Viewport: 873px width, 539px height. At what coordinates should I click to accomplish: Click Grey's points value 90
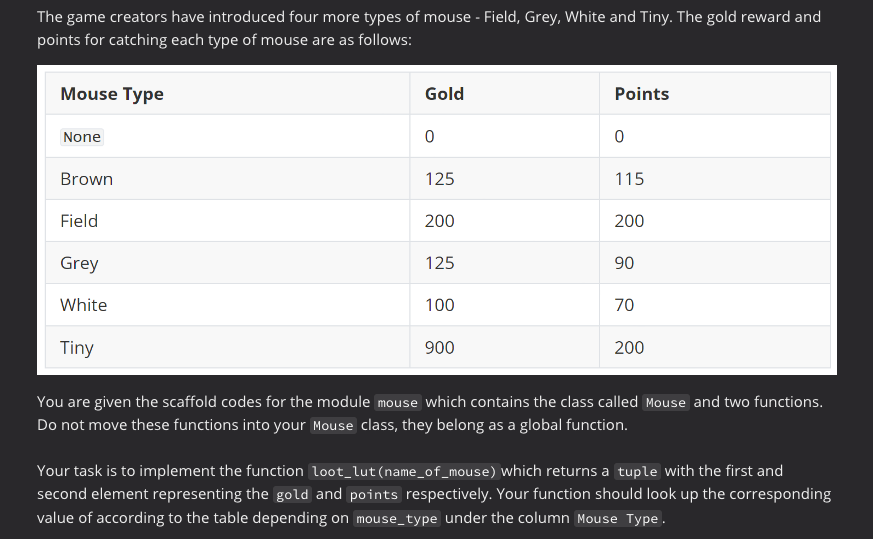point(624,263)
